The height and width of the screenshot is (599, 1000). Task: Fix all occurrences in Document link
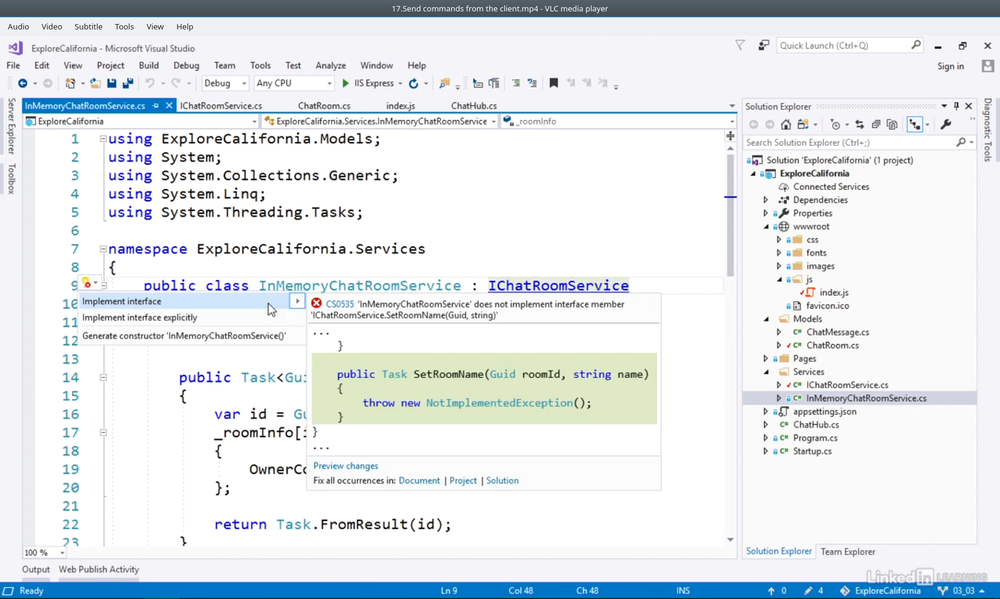[419, 481]
